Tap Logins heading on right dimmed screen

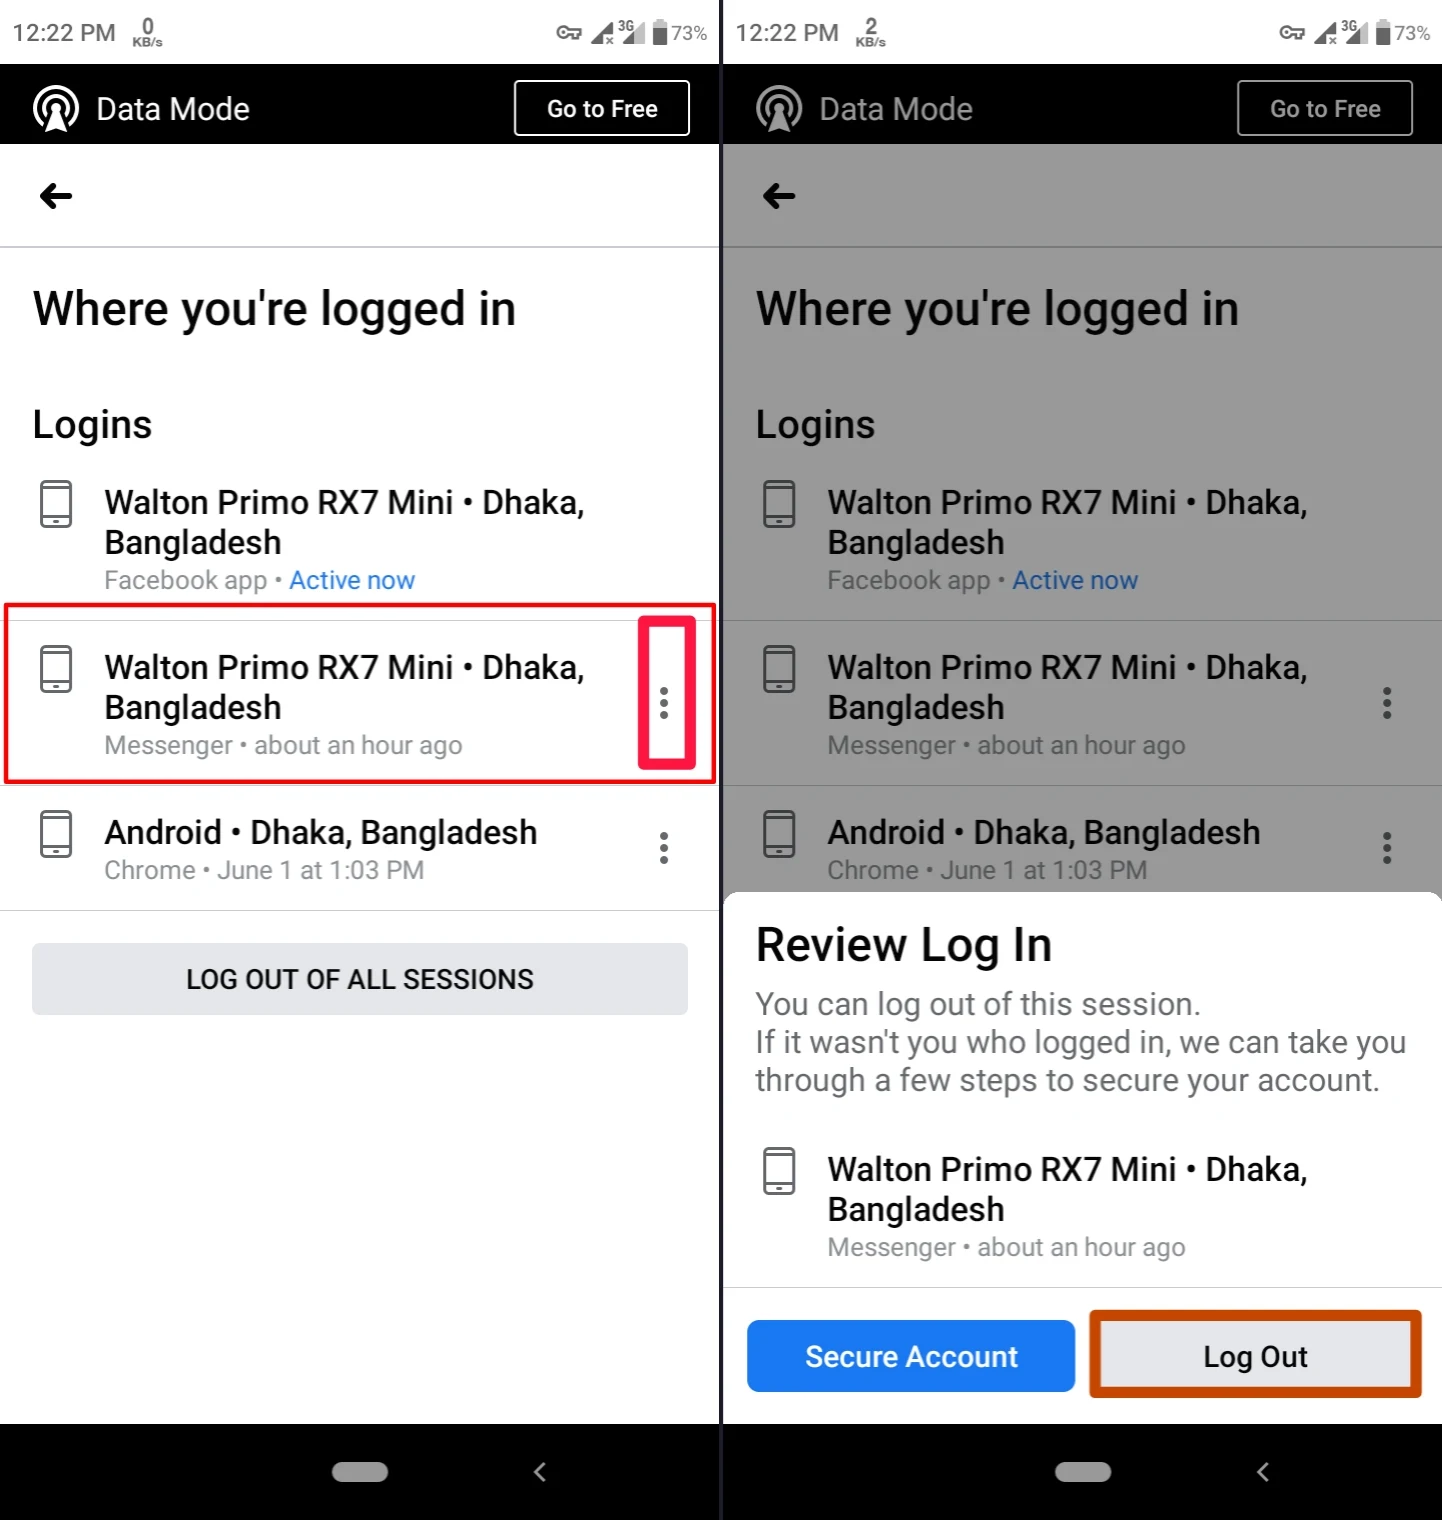tap(815, 425)
